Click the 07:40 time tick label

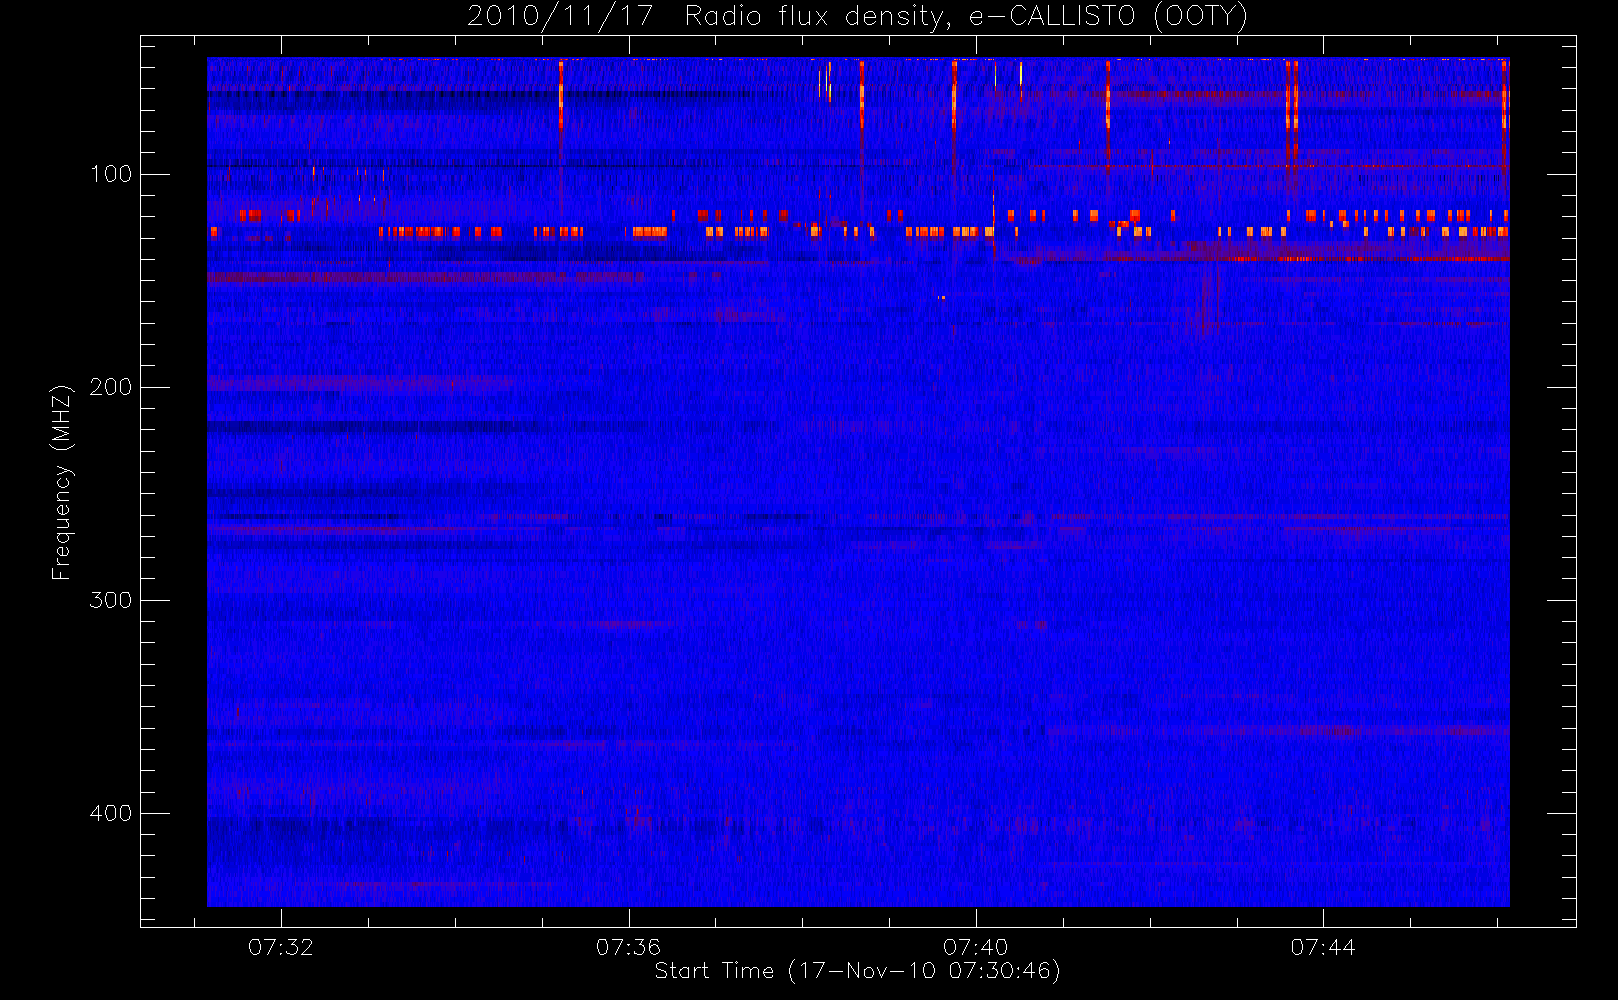tap(976, 947)
